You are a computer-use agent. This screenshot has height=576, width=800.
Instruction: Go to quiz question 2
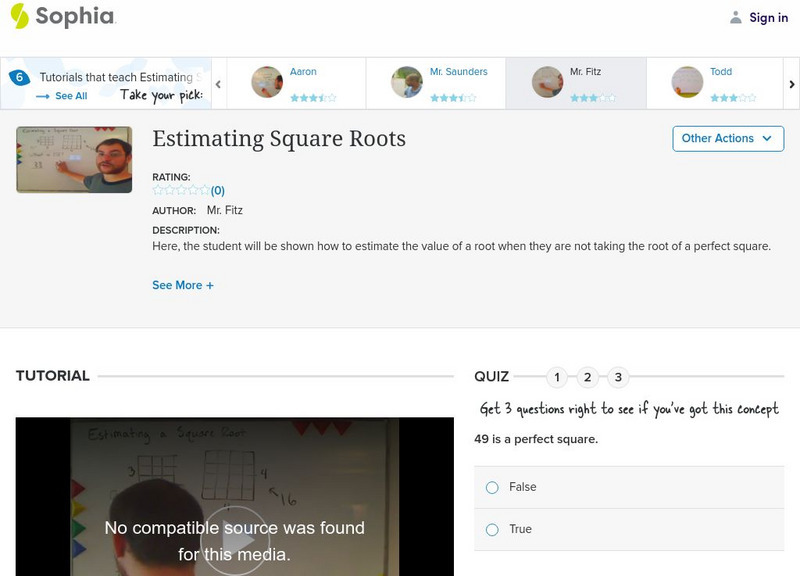(588, 377)
